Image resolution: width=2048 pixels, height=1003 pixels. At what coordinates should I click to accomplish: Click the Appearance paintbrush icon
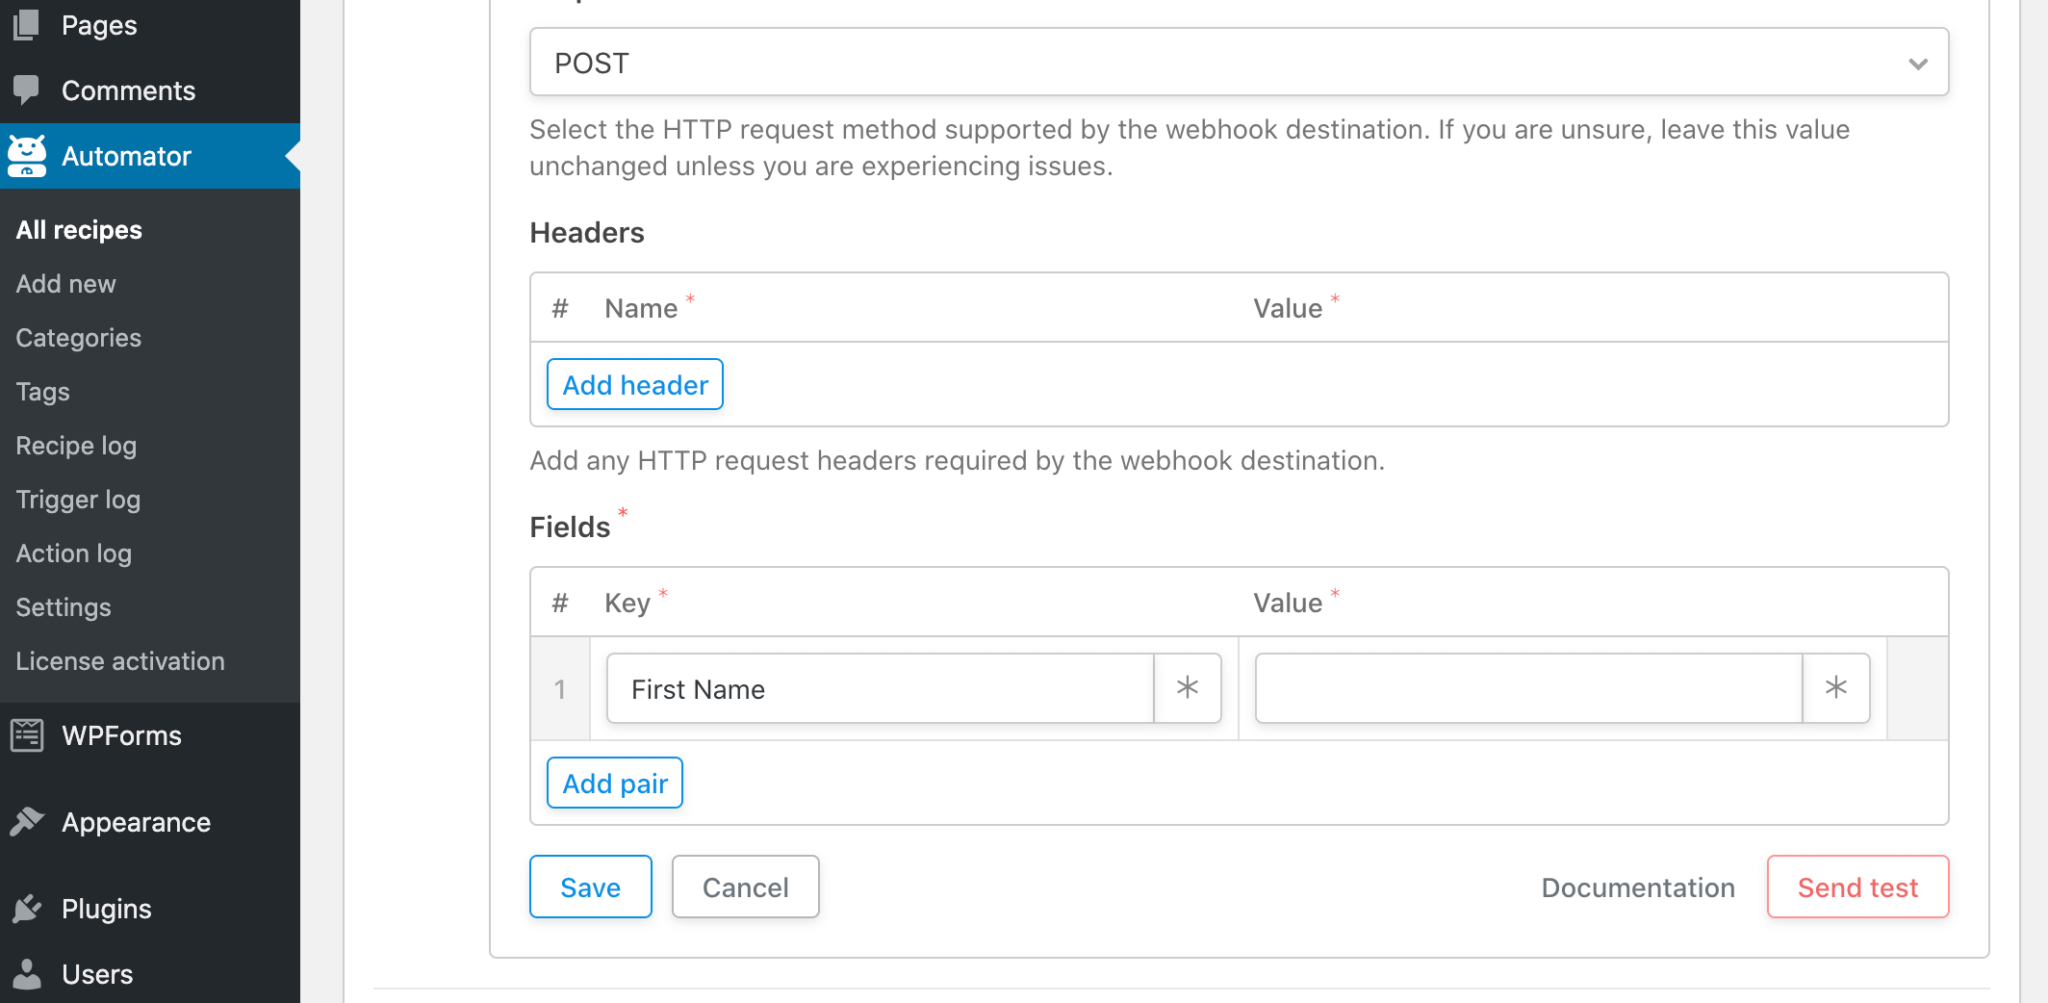point(27,822)
